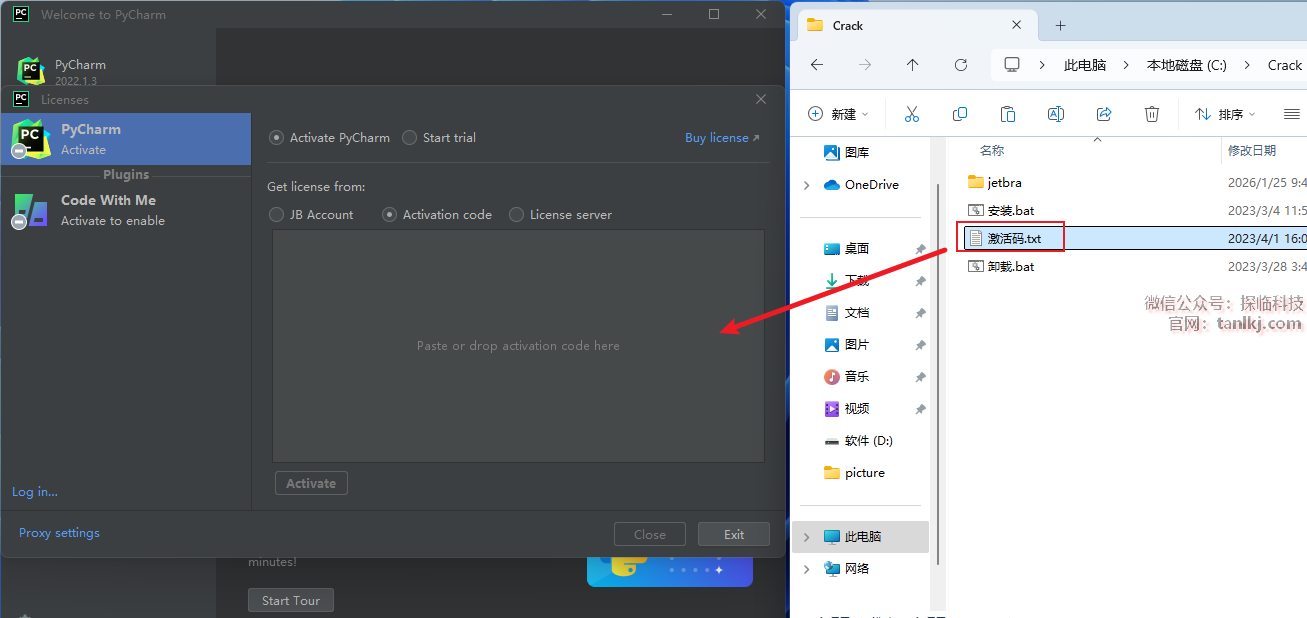Click the Copy icon in Explorer toolbar
Image resolution: width=1307 pixels, height=618 pixels.
point(960,114)
